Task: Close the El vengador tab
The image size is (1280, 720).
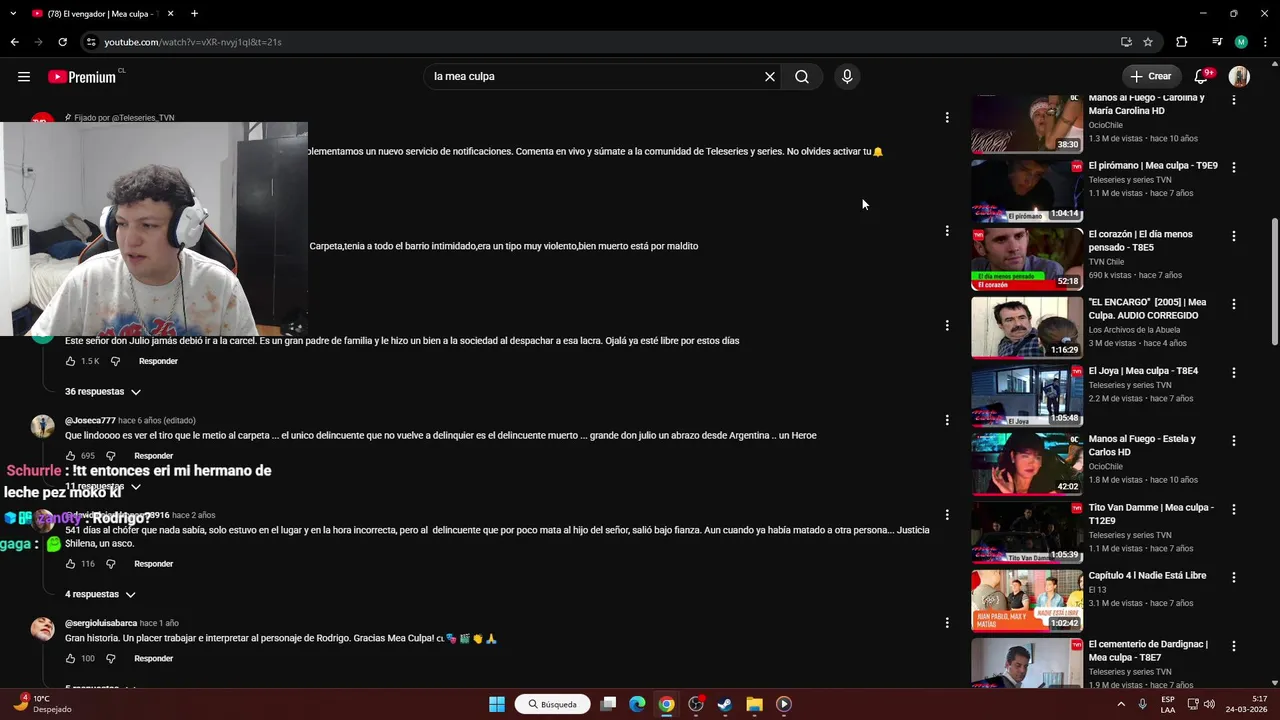Action: pos(170,14)
